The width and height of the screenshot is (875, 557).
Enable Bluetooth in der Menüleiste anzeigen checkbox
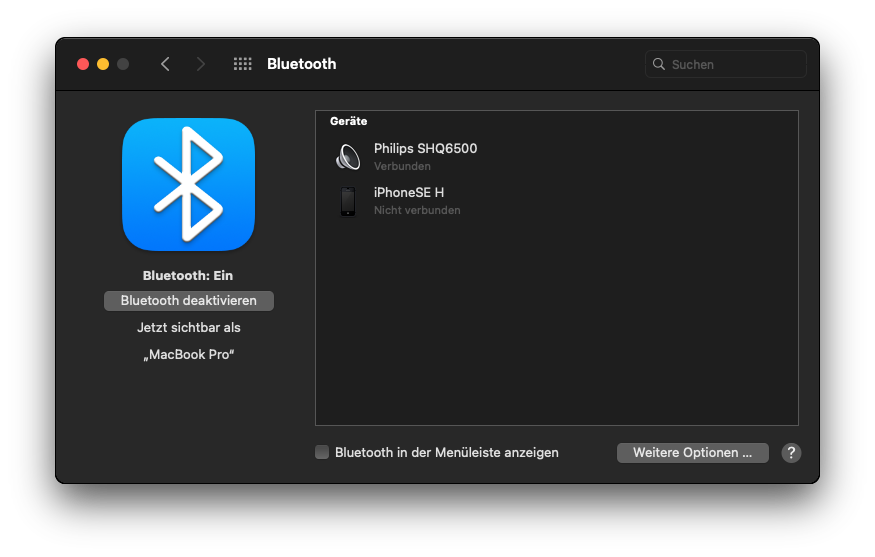322,452
